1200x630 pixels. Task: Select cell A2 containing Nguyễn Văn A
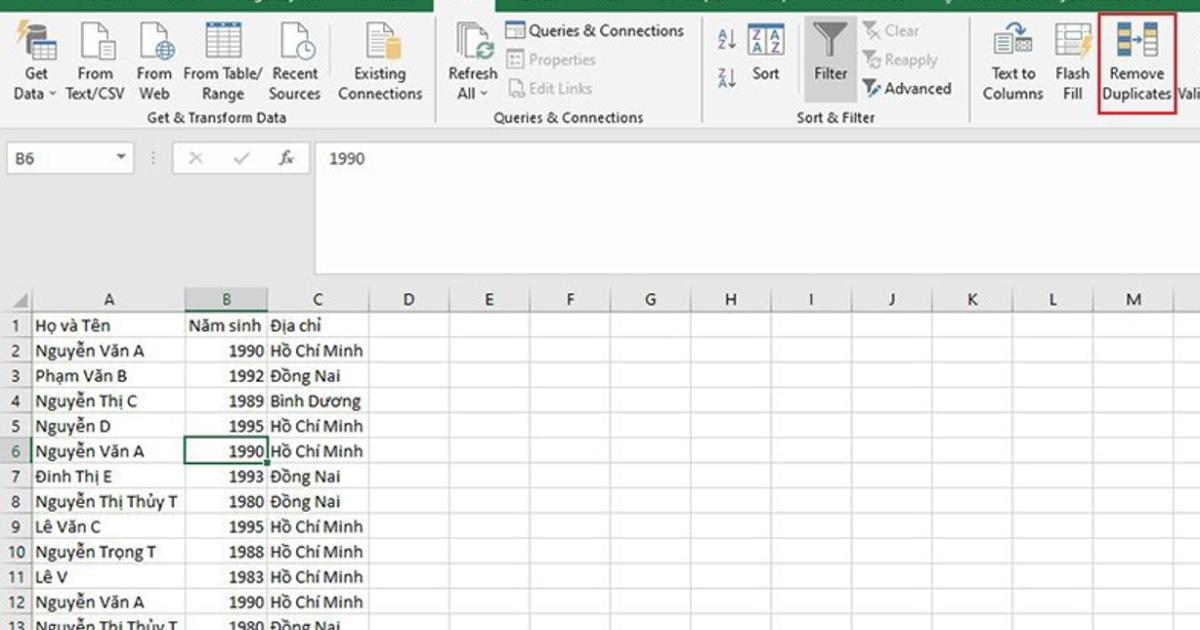click(x=109, y=350)
